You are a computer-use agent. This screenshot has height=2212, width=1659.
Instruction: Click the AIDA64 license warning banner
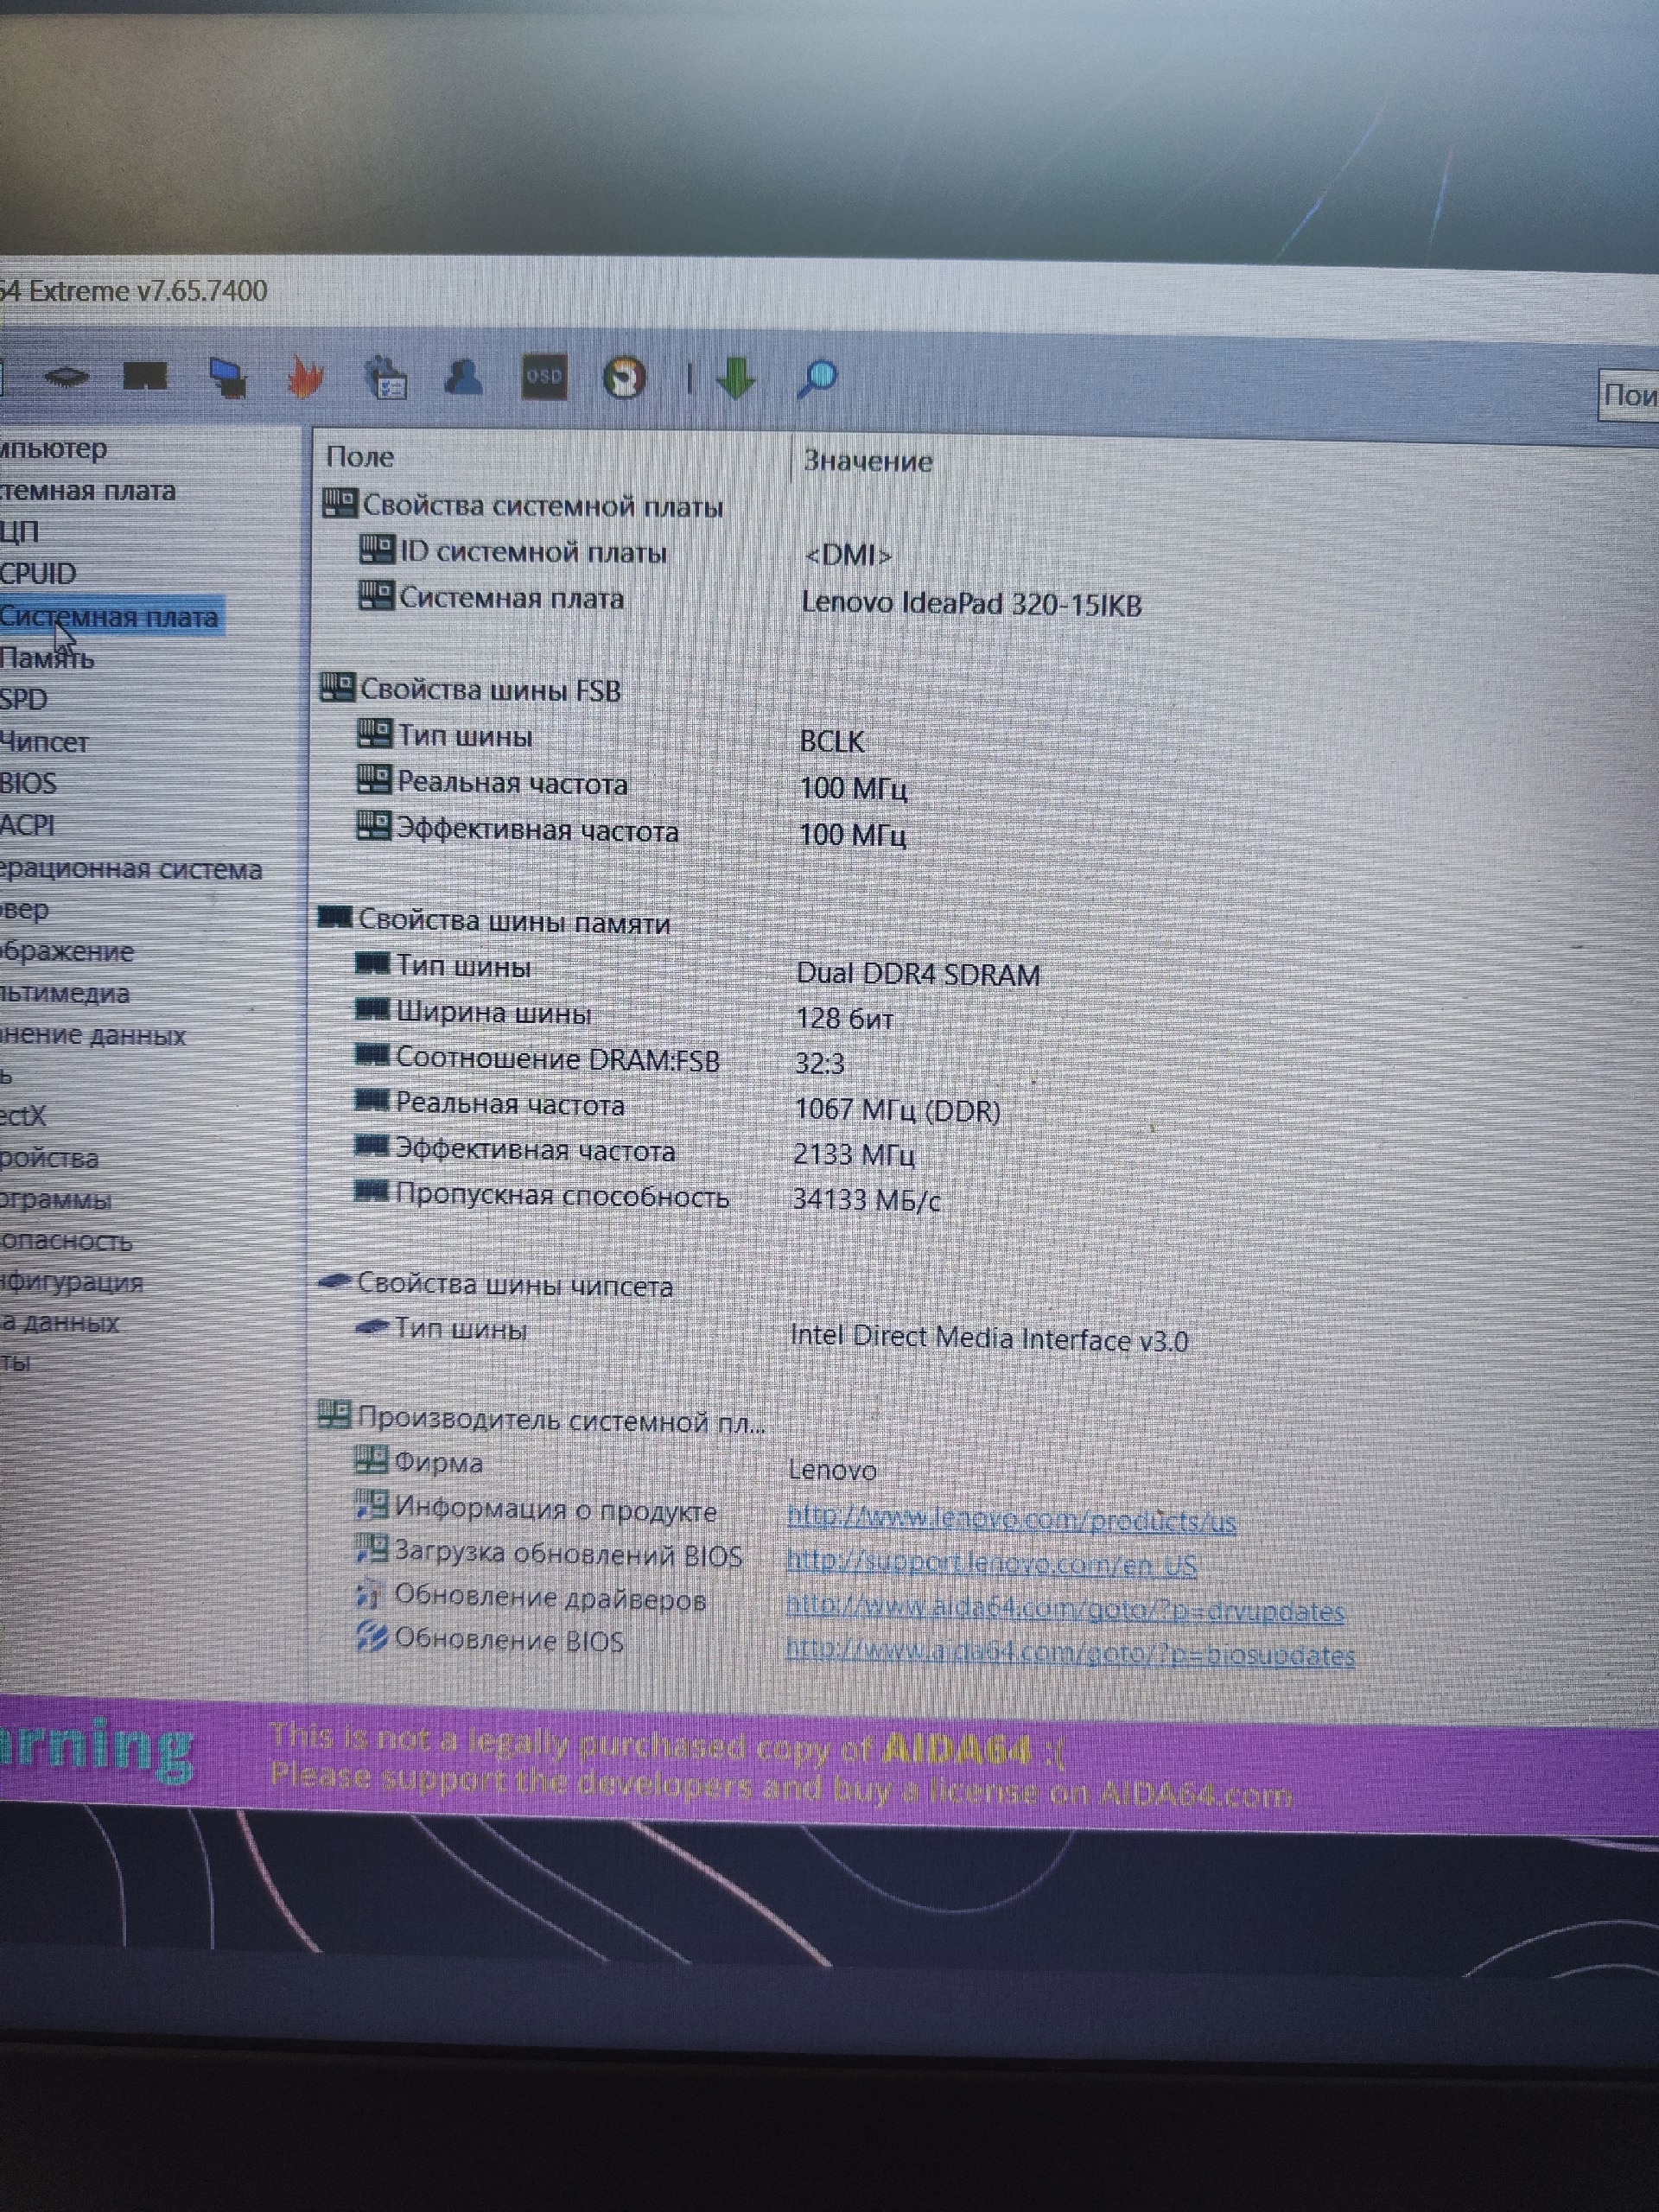pos(829,1766)
